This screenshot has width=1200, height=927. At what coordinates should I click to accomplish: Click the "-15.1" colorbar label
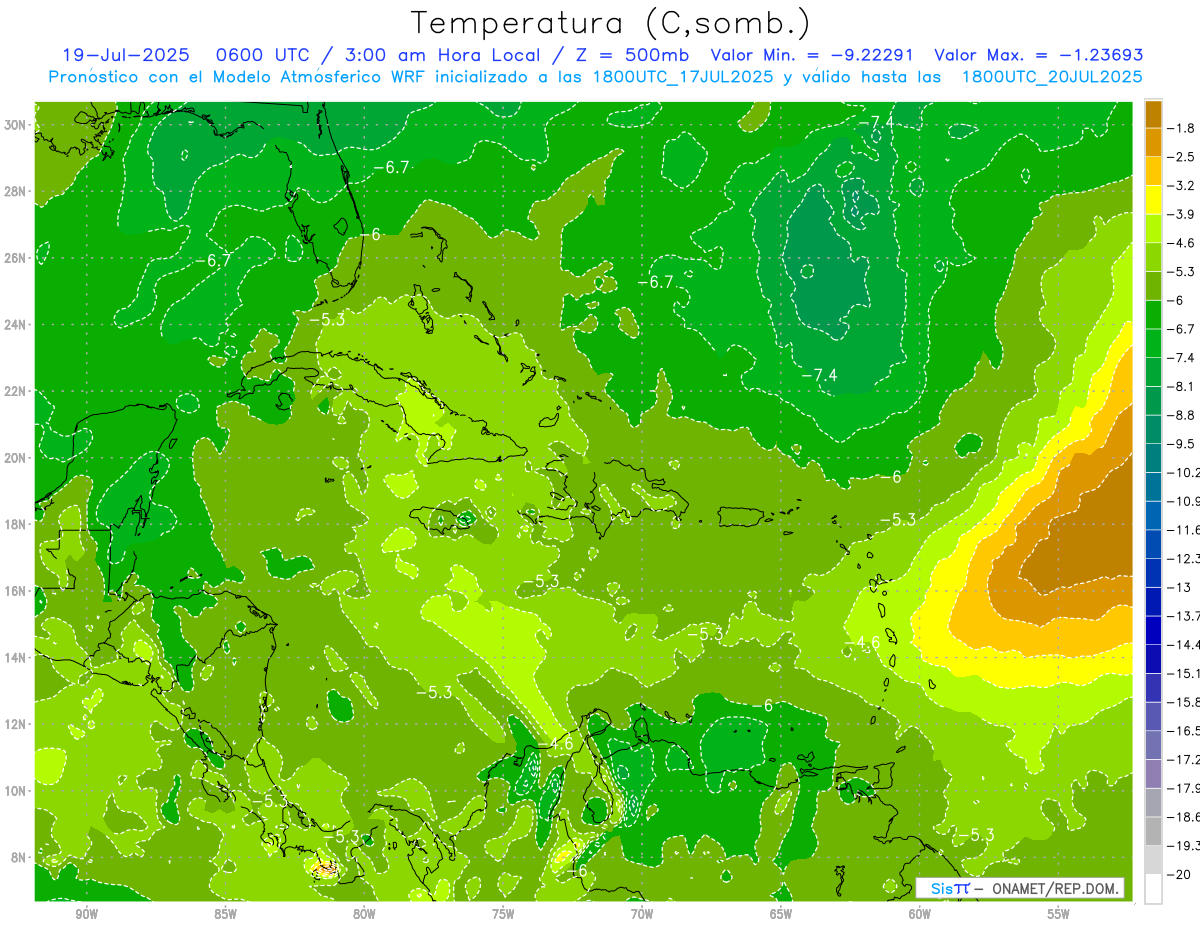[x=1184, y=673]
